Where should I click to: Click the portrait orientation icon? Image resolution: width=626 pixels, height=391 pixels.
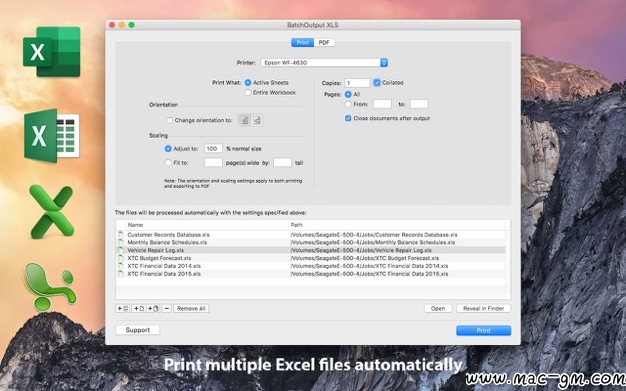(245, 120)
